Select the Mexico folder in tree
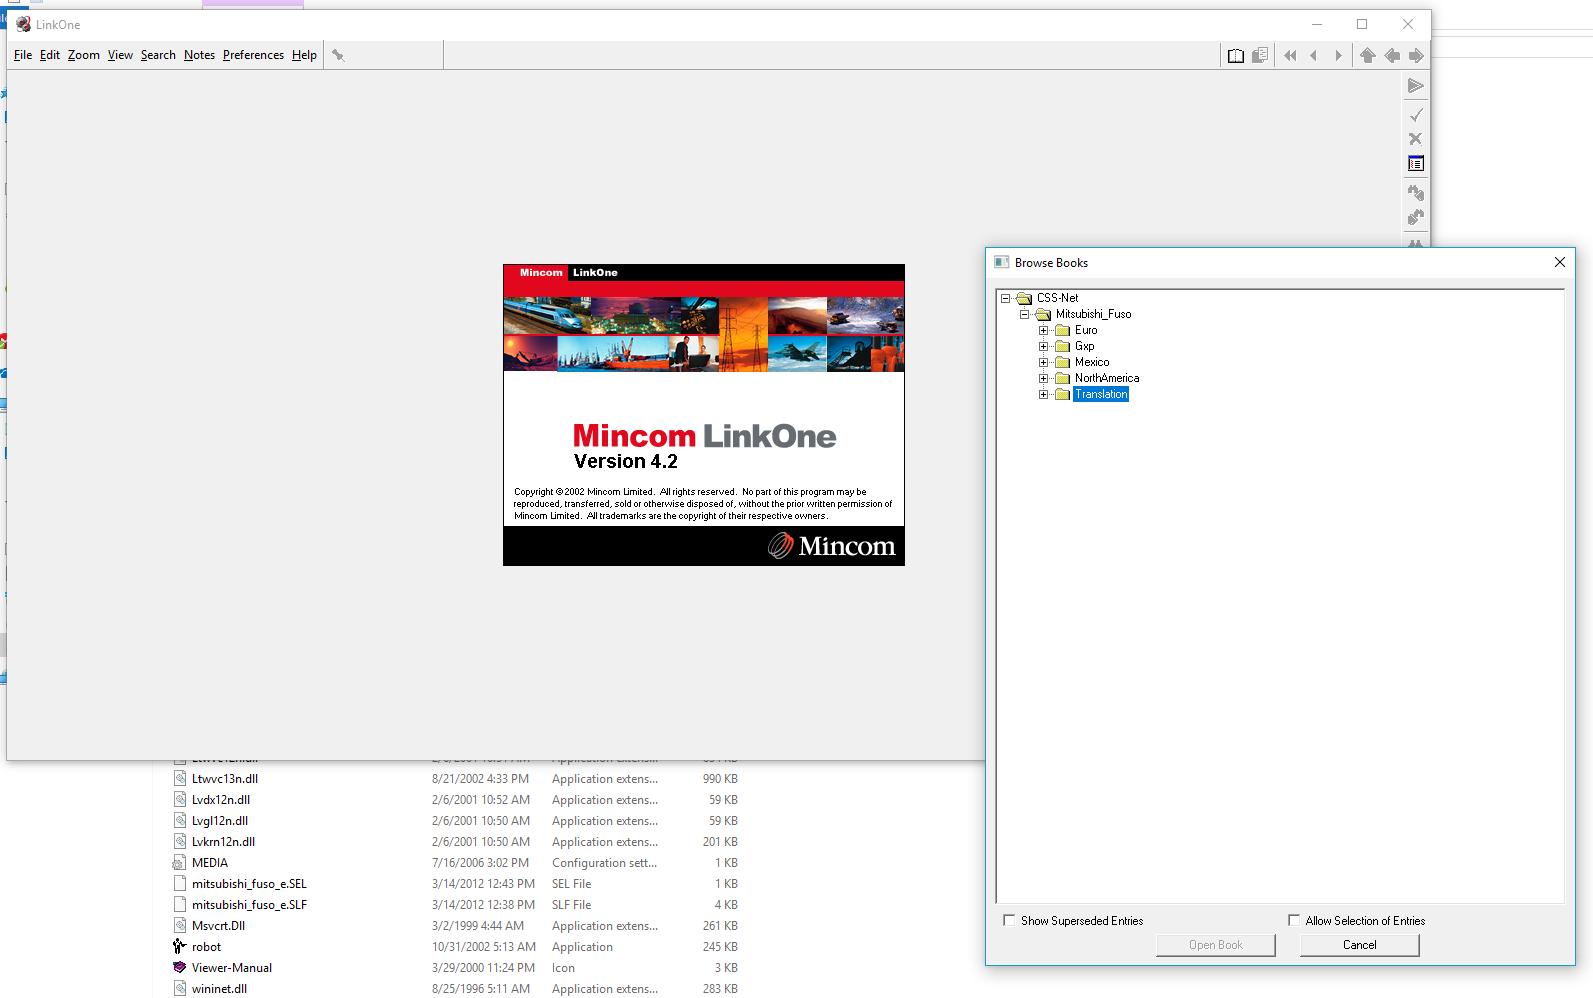The height and width of the screenshot is (998, 1593). 1091,362
